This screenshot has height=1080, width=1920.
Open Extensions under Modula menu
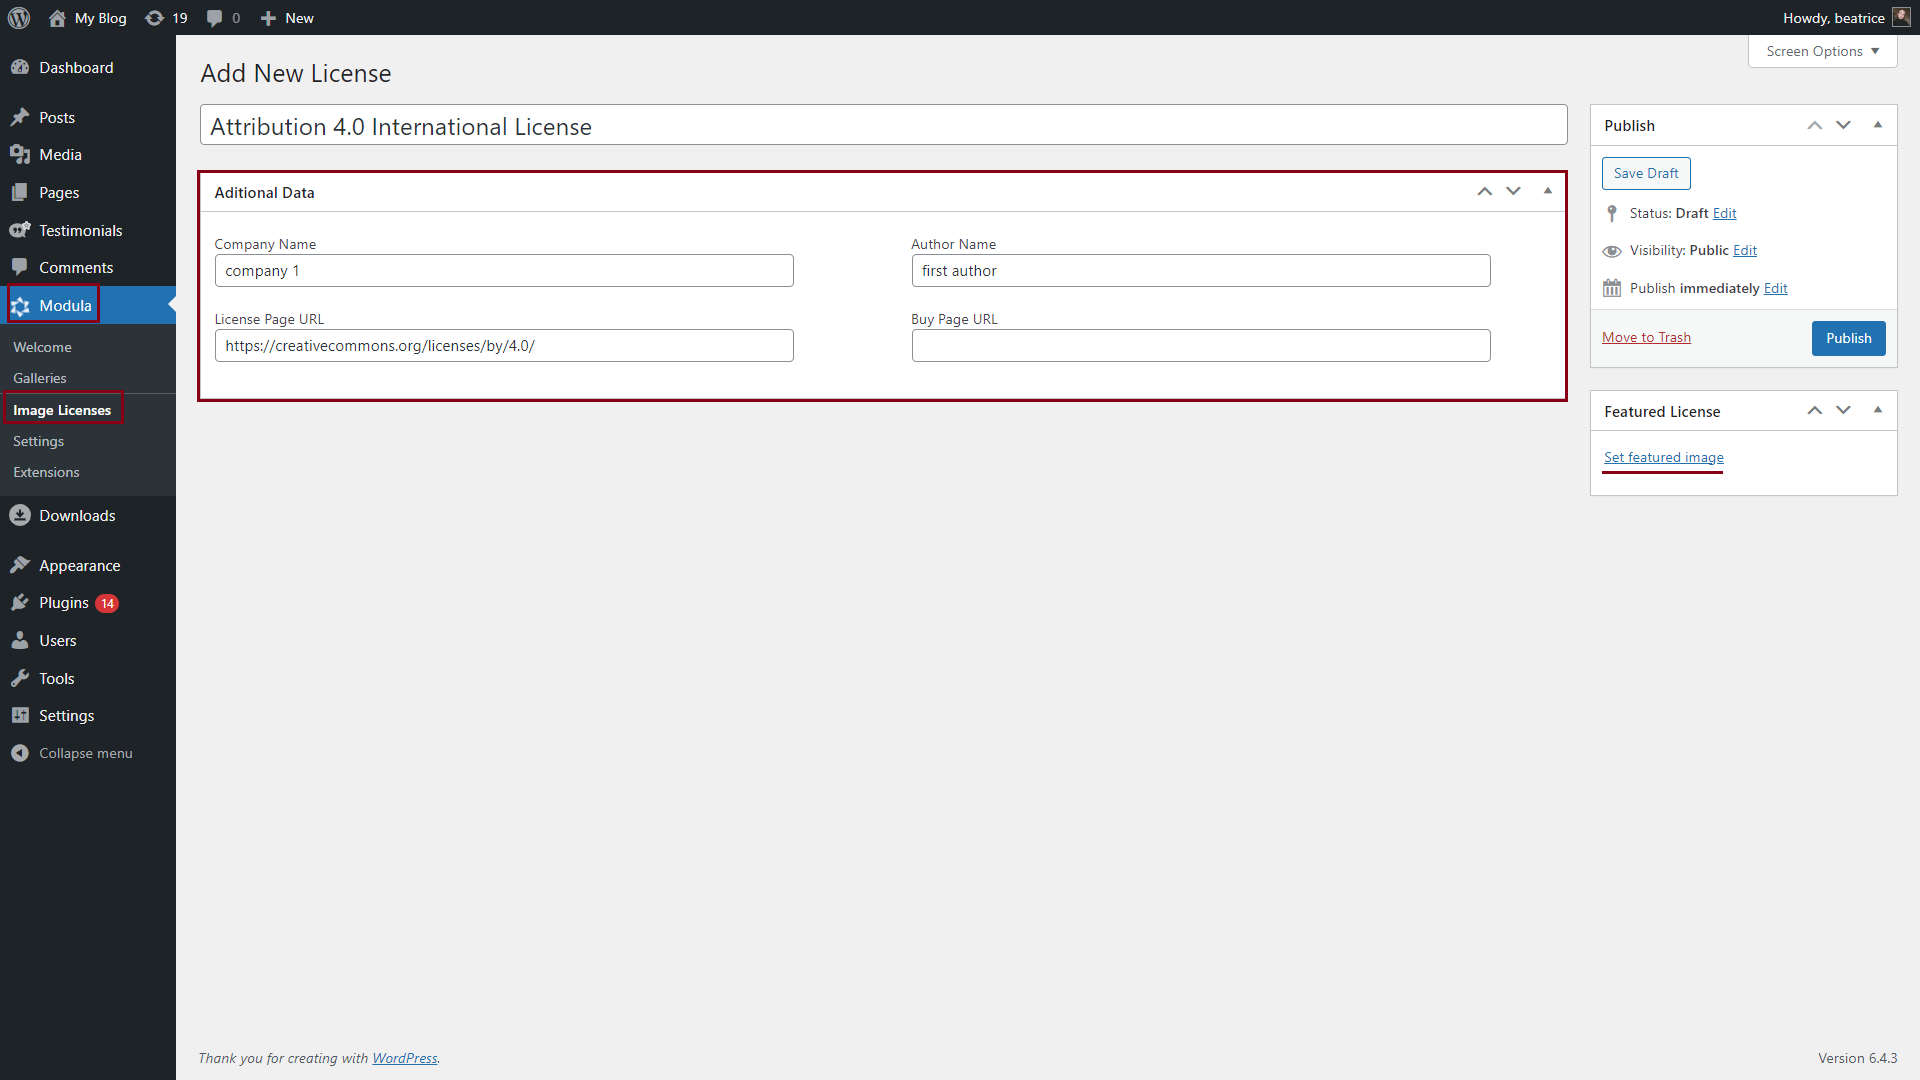pyautogui.click(x=46, y=472)
